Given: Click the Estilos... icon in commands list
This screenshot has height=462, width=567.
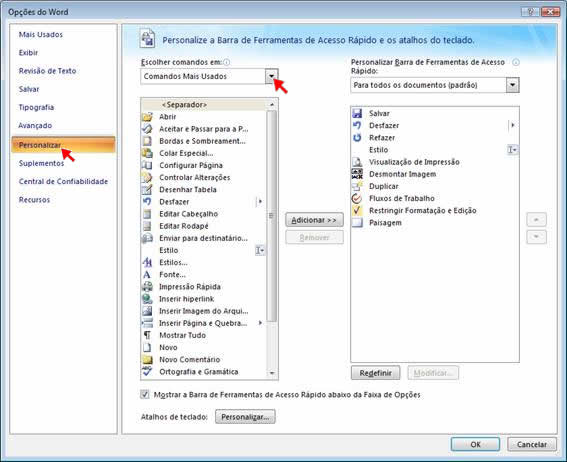Looking at the screenshot, I should point(147,262).
